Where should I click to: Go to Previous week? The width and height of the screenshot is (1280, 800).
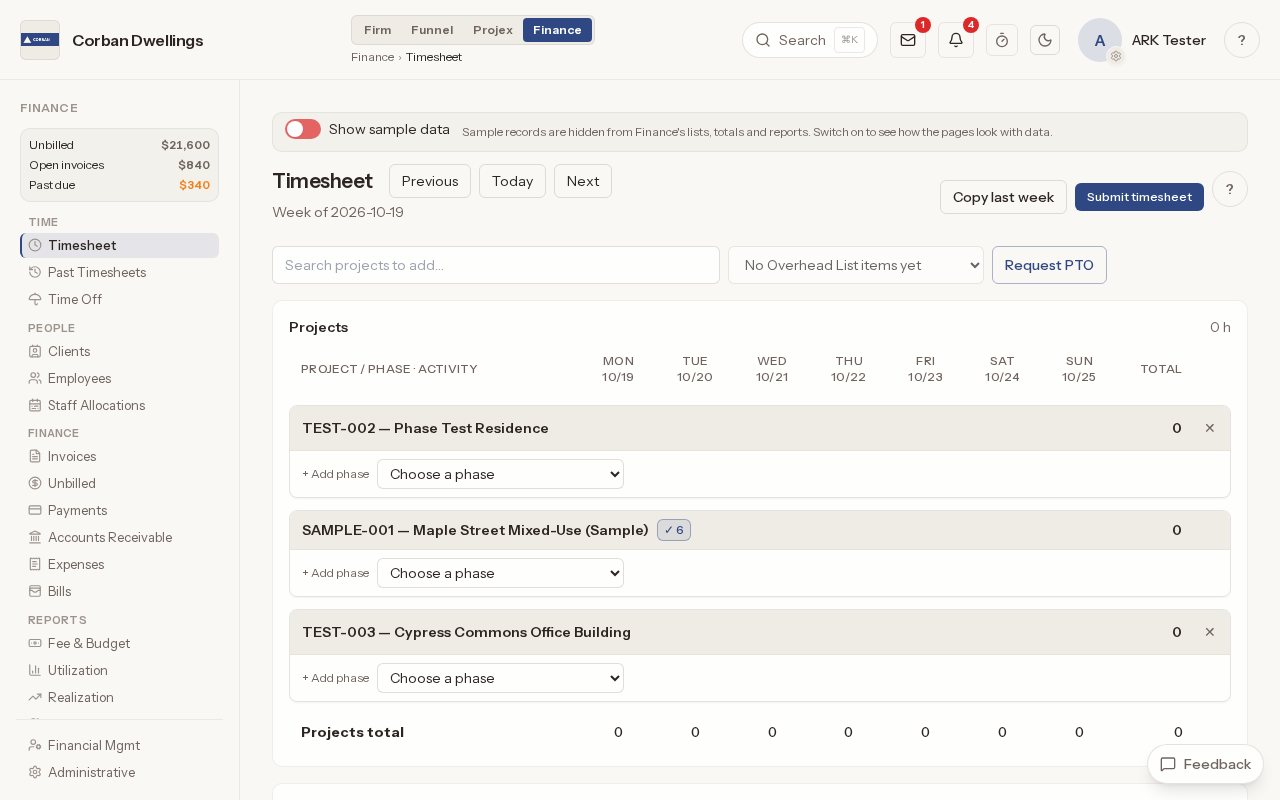coord(430,181)
